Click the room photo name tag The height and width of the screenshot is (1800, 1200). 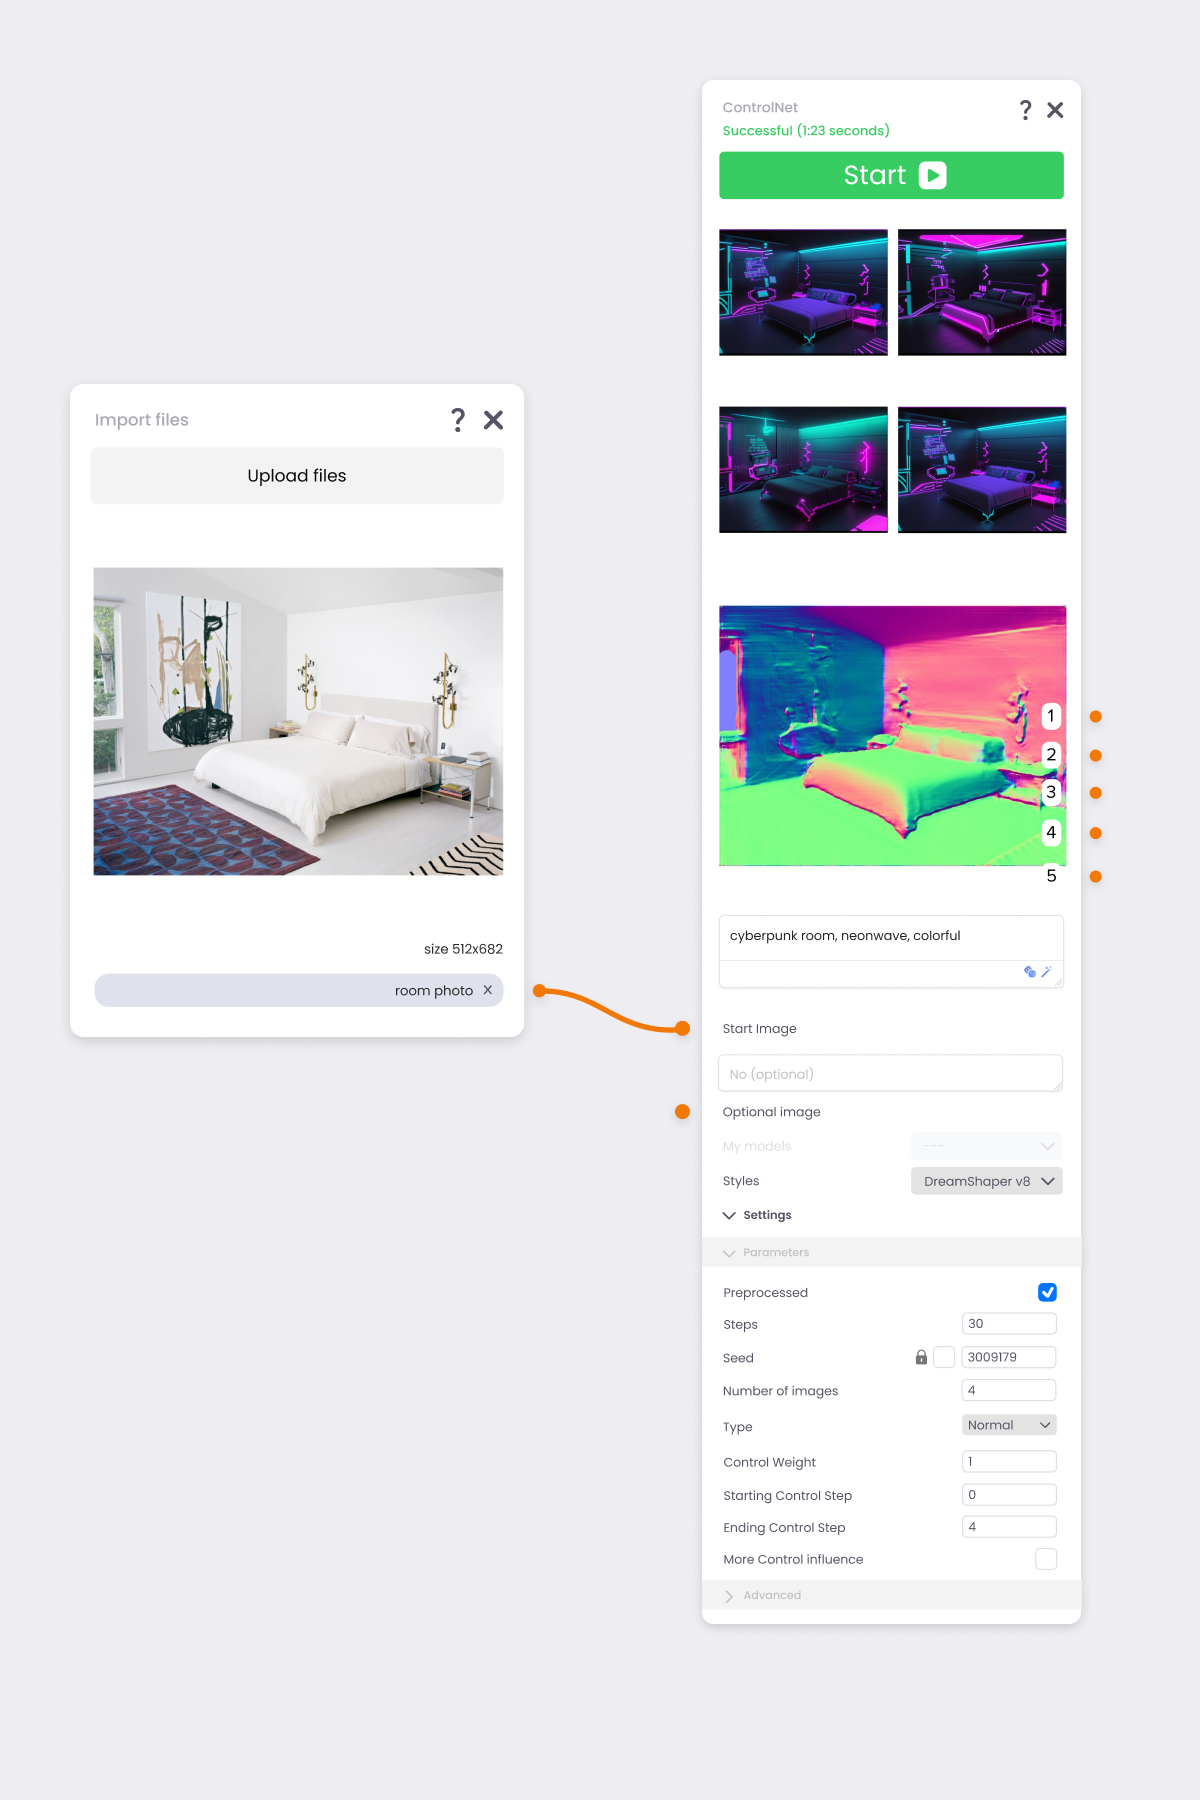point(299,990)
